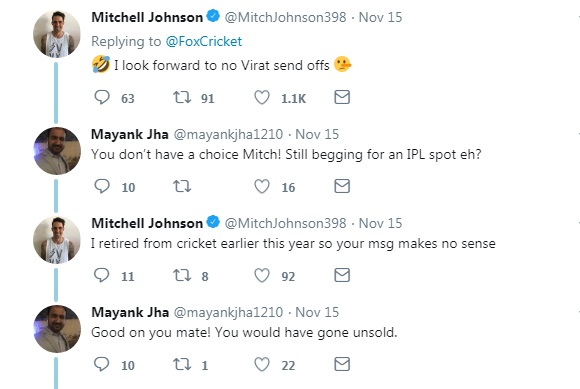580x389 pixels.
Task: Reply to 'I retired from cricket' tweet
Action: (102, 275)
